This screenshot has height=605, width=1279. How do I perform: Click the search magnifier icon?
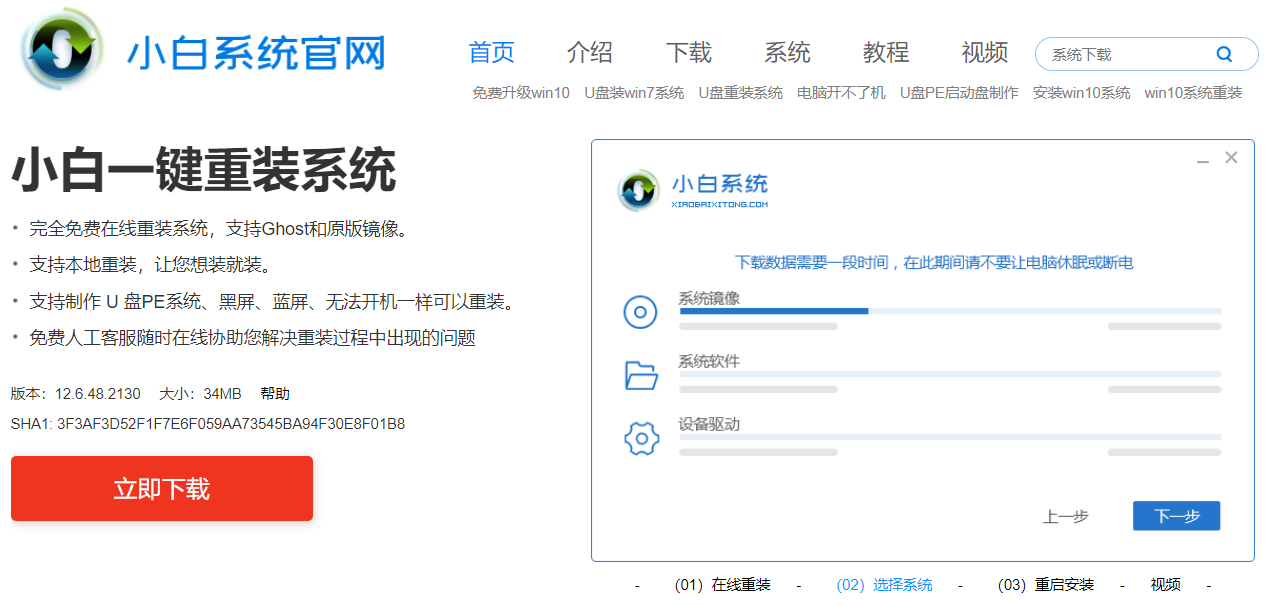1225,54
